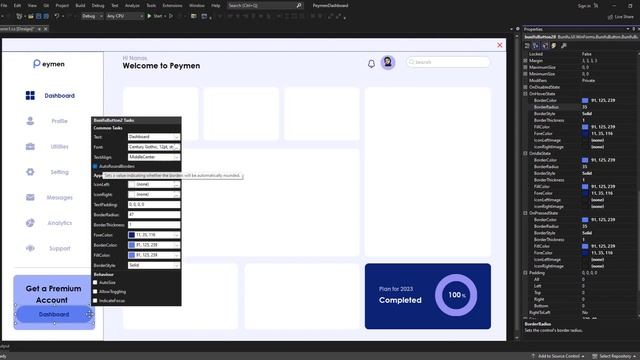Open the Project menu
This screenshot has width=640, height=360.
tap(62, 6)
